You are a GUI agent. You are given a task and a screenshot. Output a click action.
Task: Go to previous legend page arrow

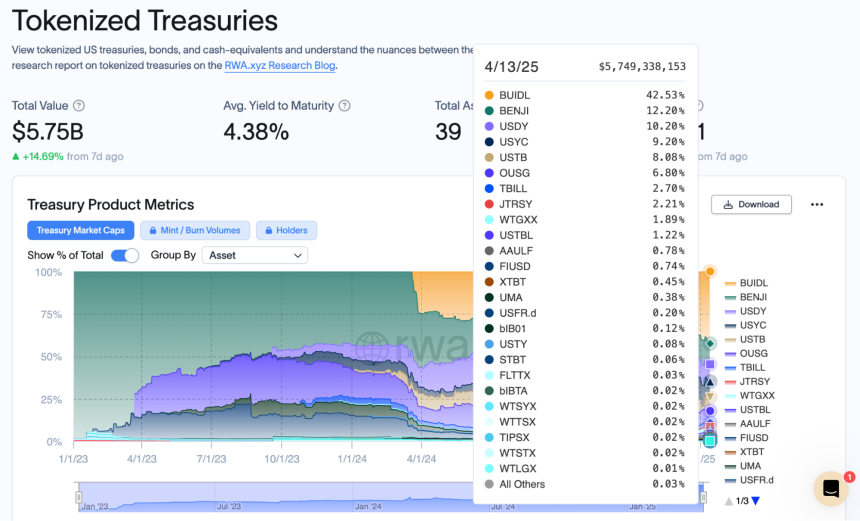729,501
